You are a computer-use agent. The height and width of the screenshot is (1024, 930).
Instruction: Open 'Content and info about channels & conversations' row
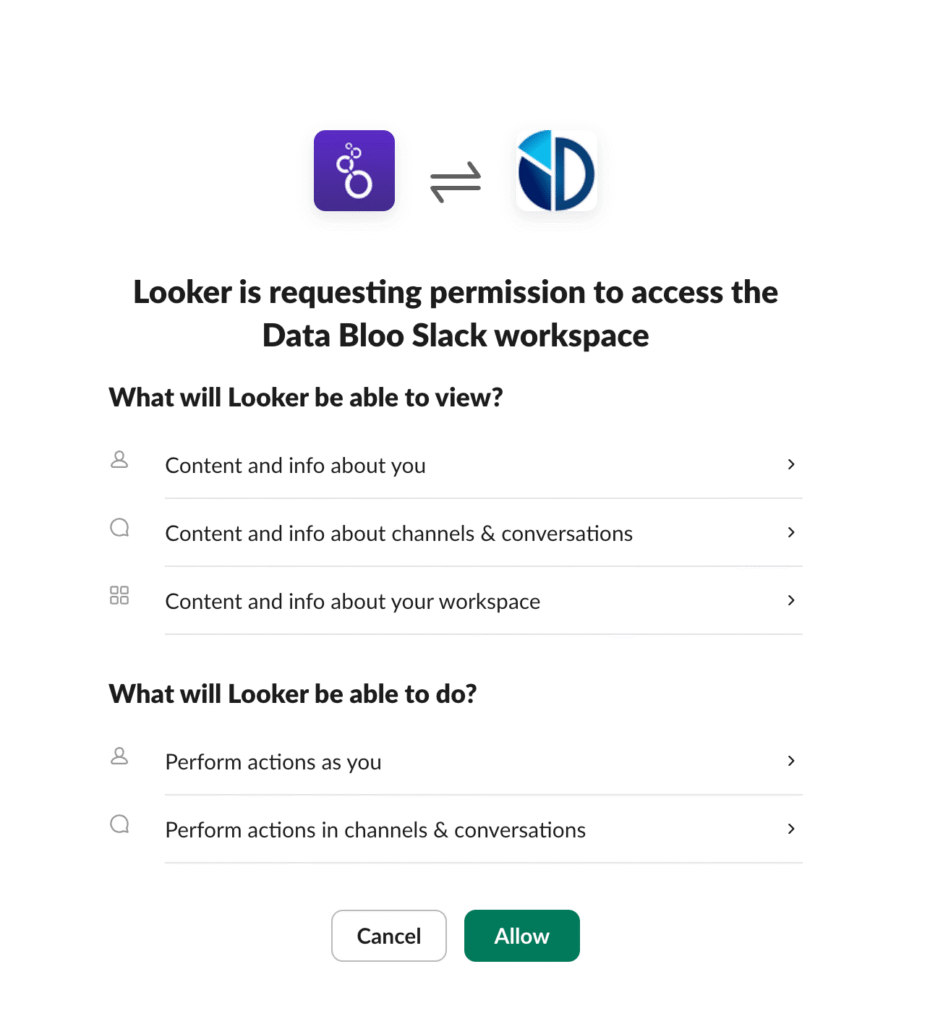tap(398, 534)
